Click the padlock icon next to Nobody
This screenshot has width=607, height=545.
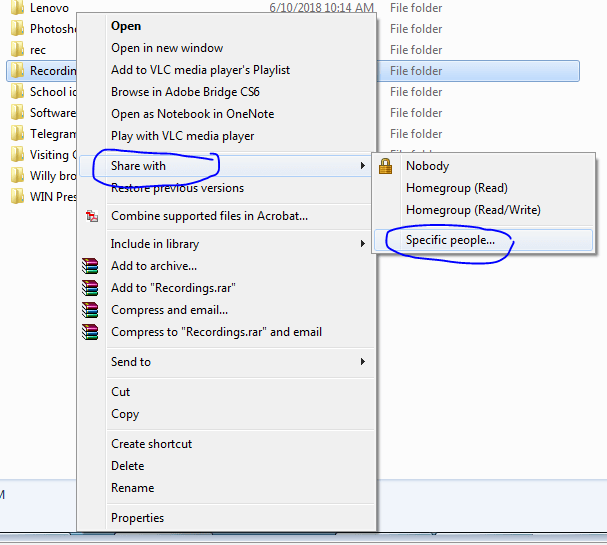[x=385, y=166]
